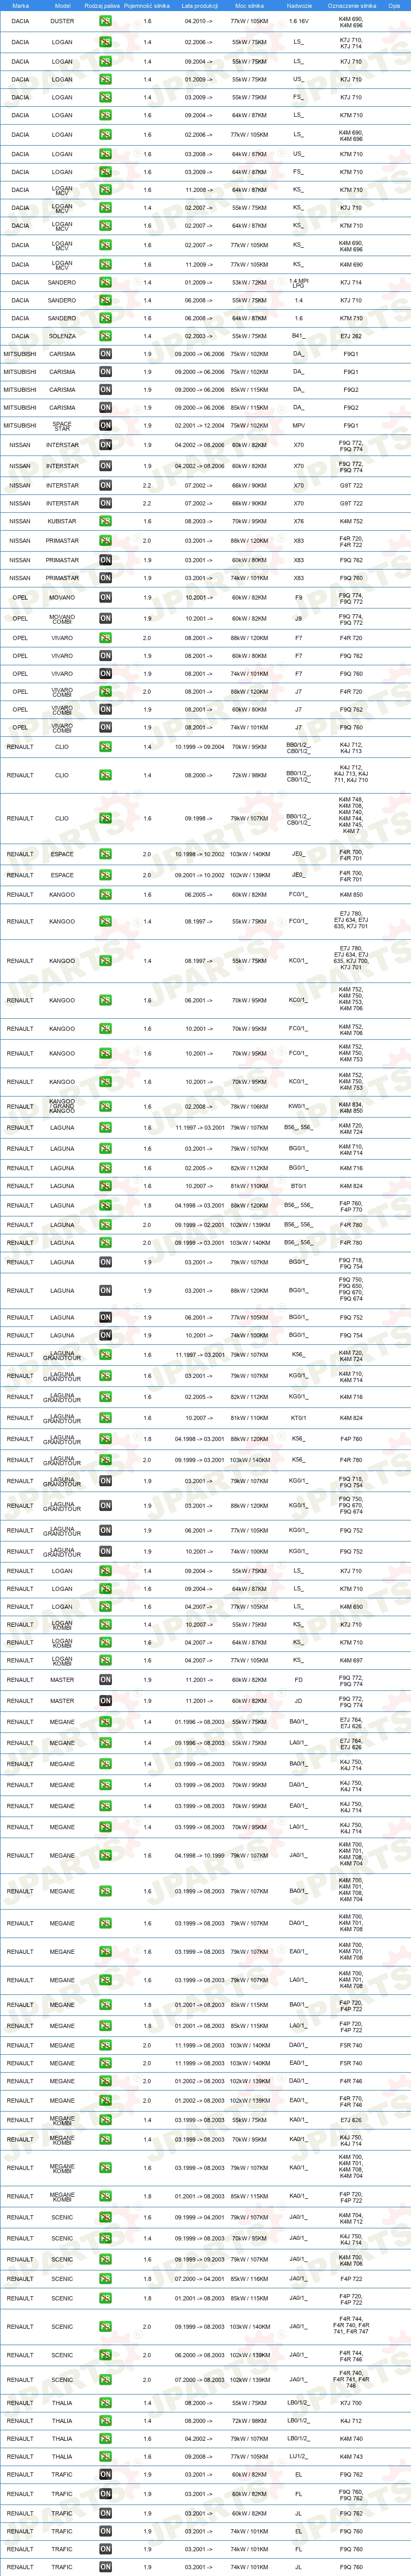Click the petrol icon in Nissan Kubistar row

(x=105, y=521)
